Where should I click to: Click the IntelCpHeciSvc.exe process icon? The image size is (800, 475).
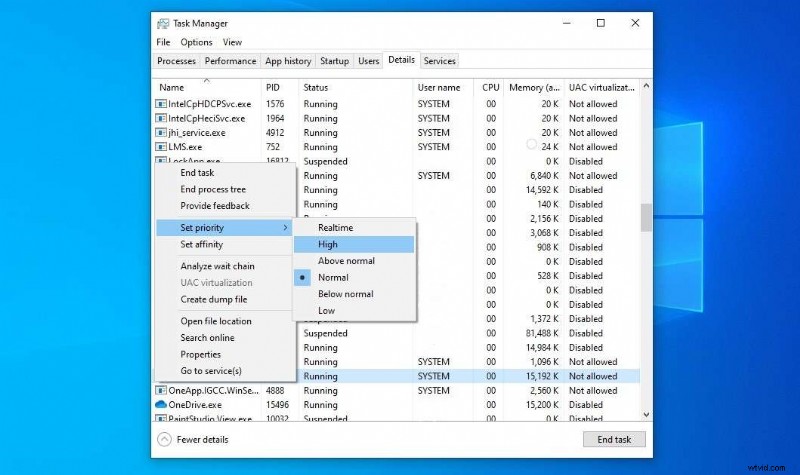pos(161,118)
